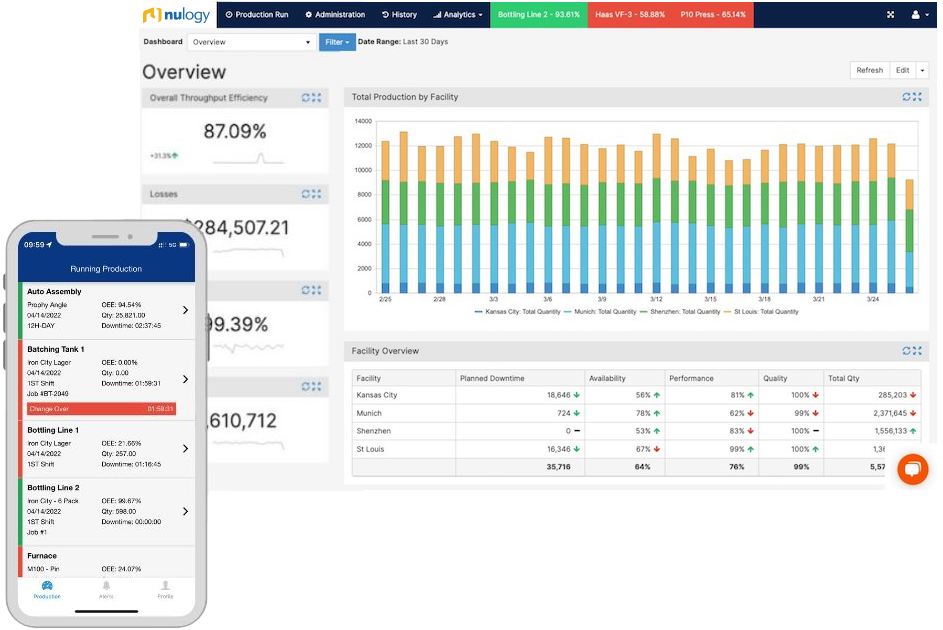This screenshot has width=943, height=630.
Task: Go to the History menu item
Action: [399, 15]
